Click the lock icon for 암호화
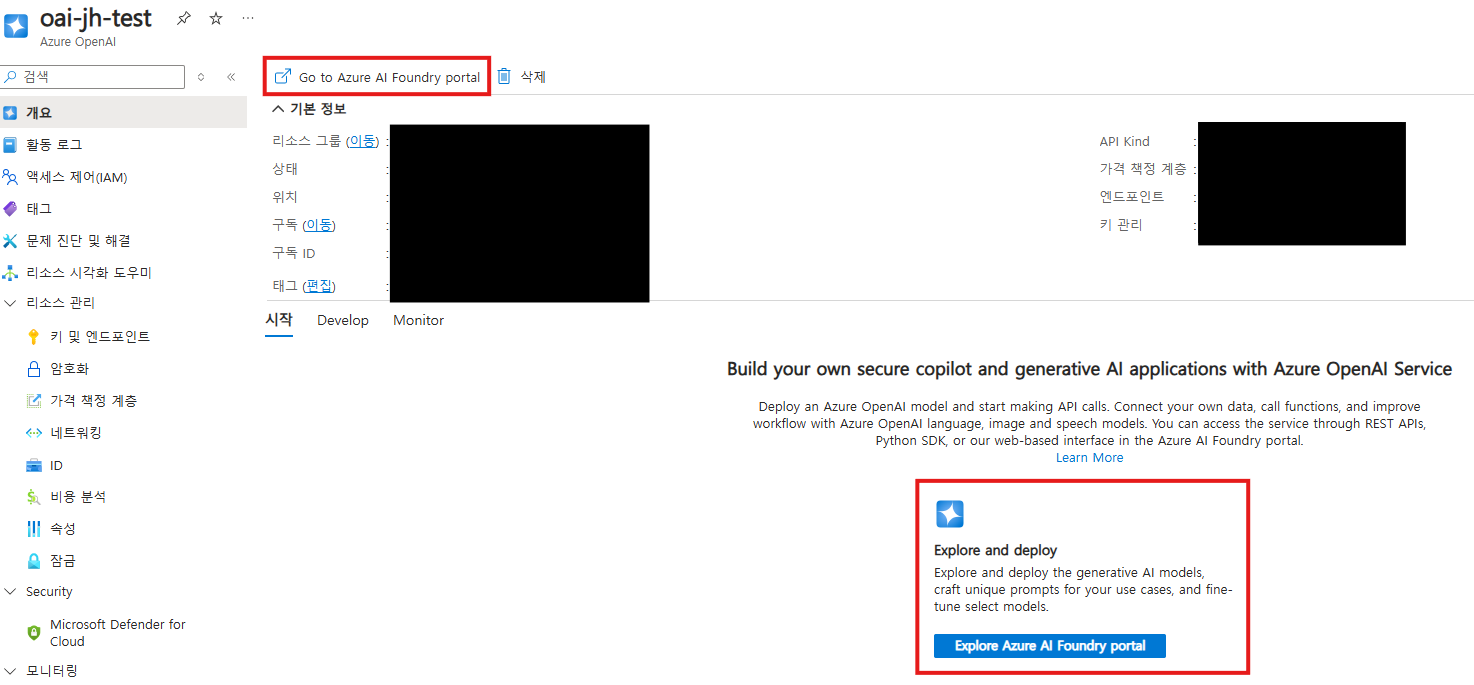Screen dimensions: 1474x685 34,369
